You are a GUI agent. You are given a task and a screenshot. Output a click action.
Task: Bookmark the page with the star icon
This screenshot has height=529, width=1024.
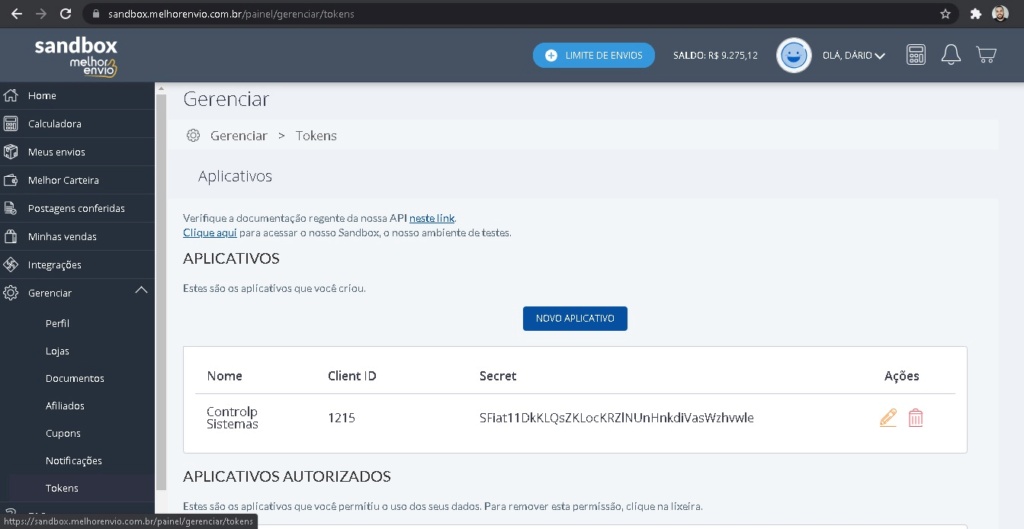[x=945, y=14]
